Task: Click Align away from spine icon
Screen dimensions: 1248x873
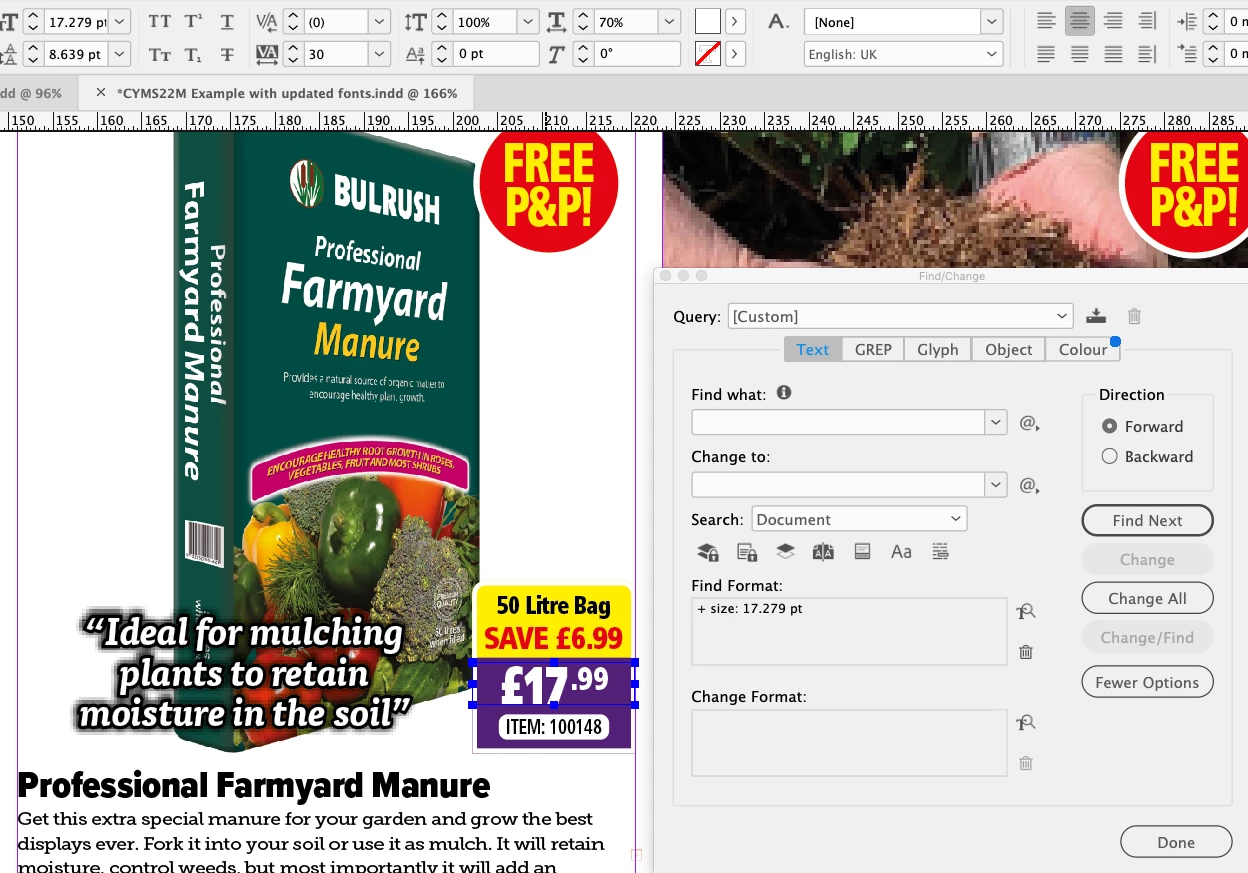Action: pos(1146,54)
